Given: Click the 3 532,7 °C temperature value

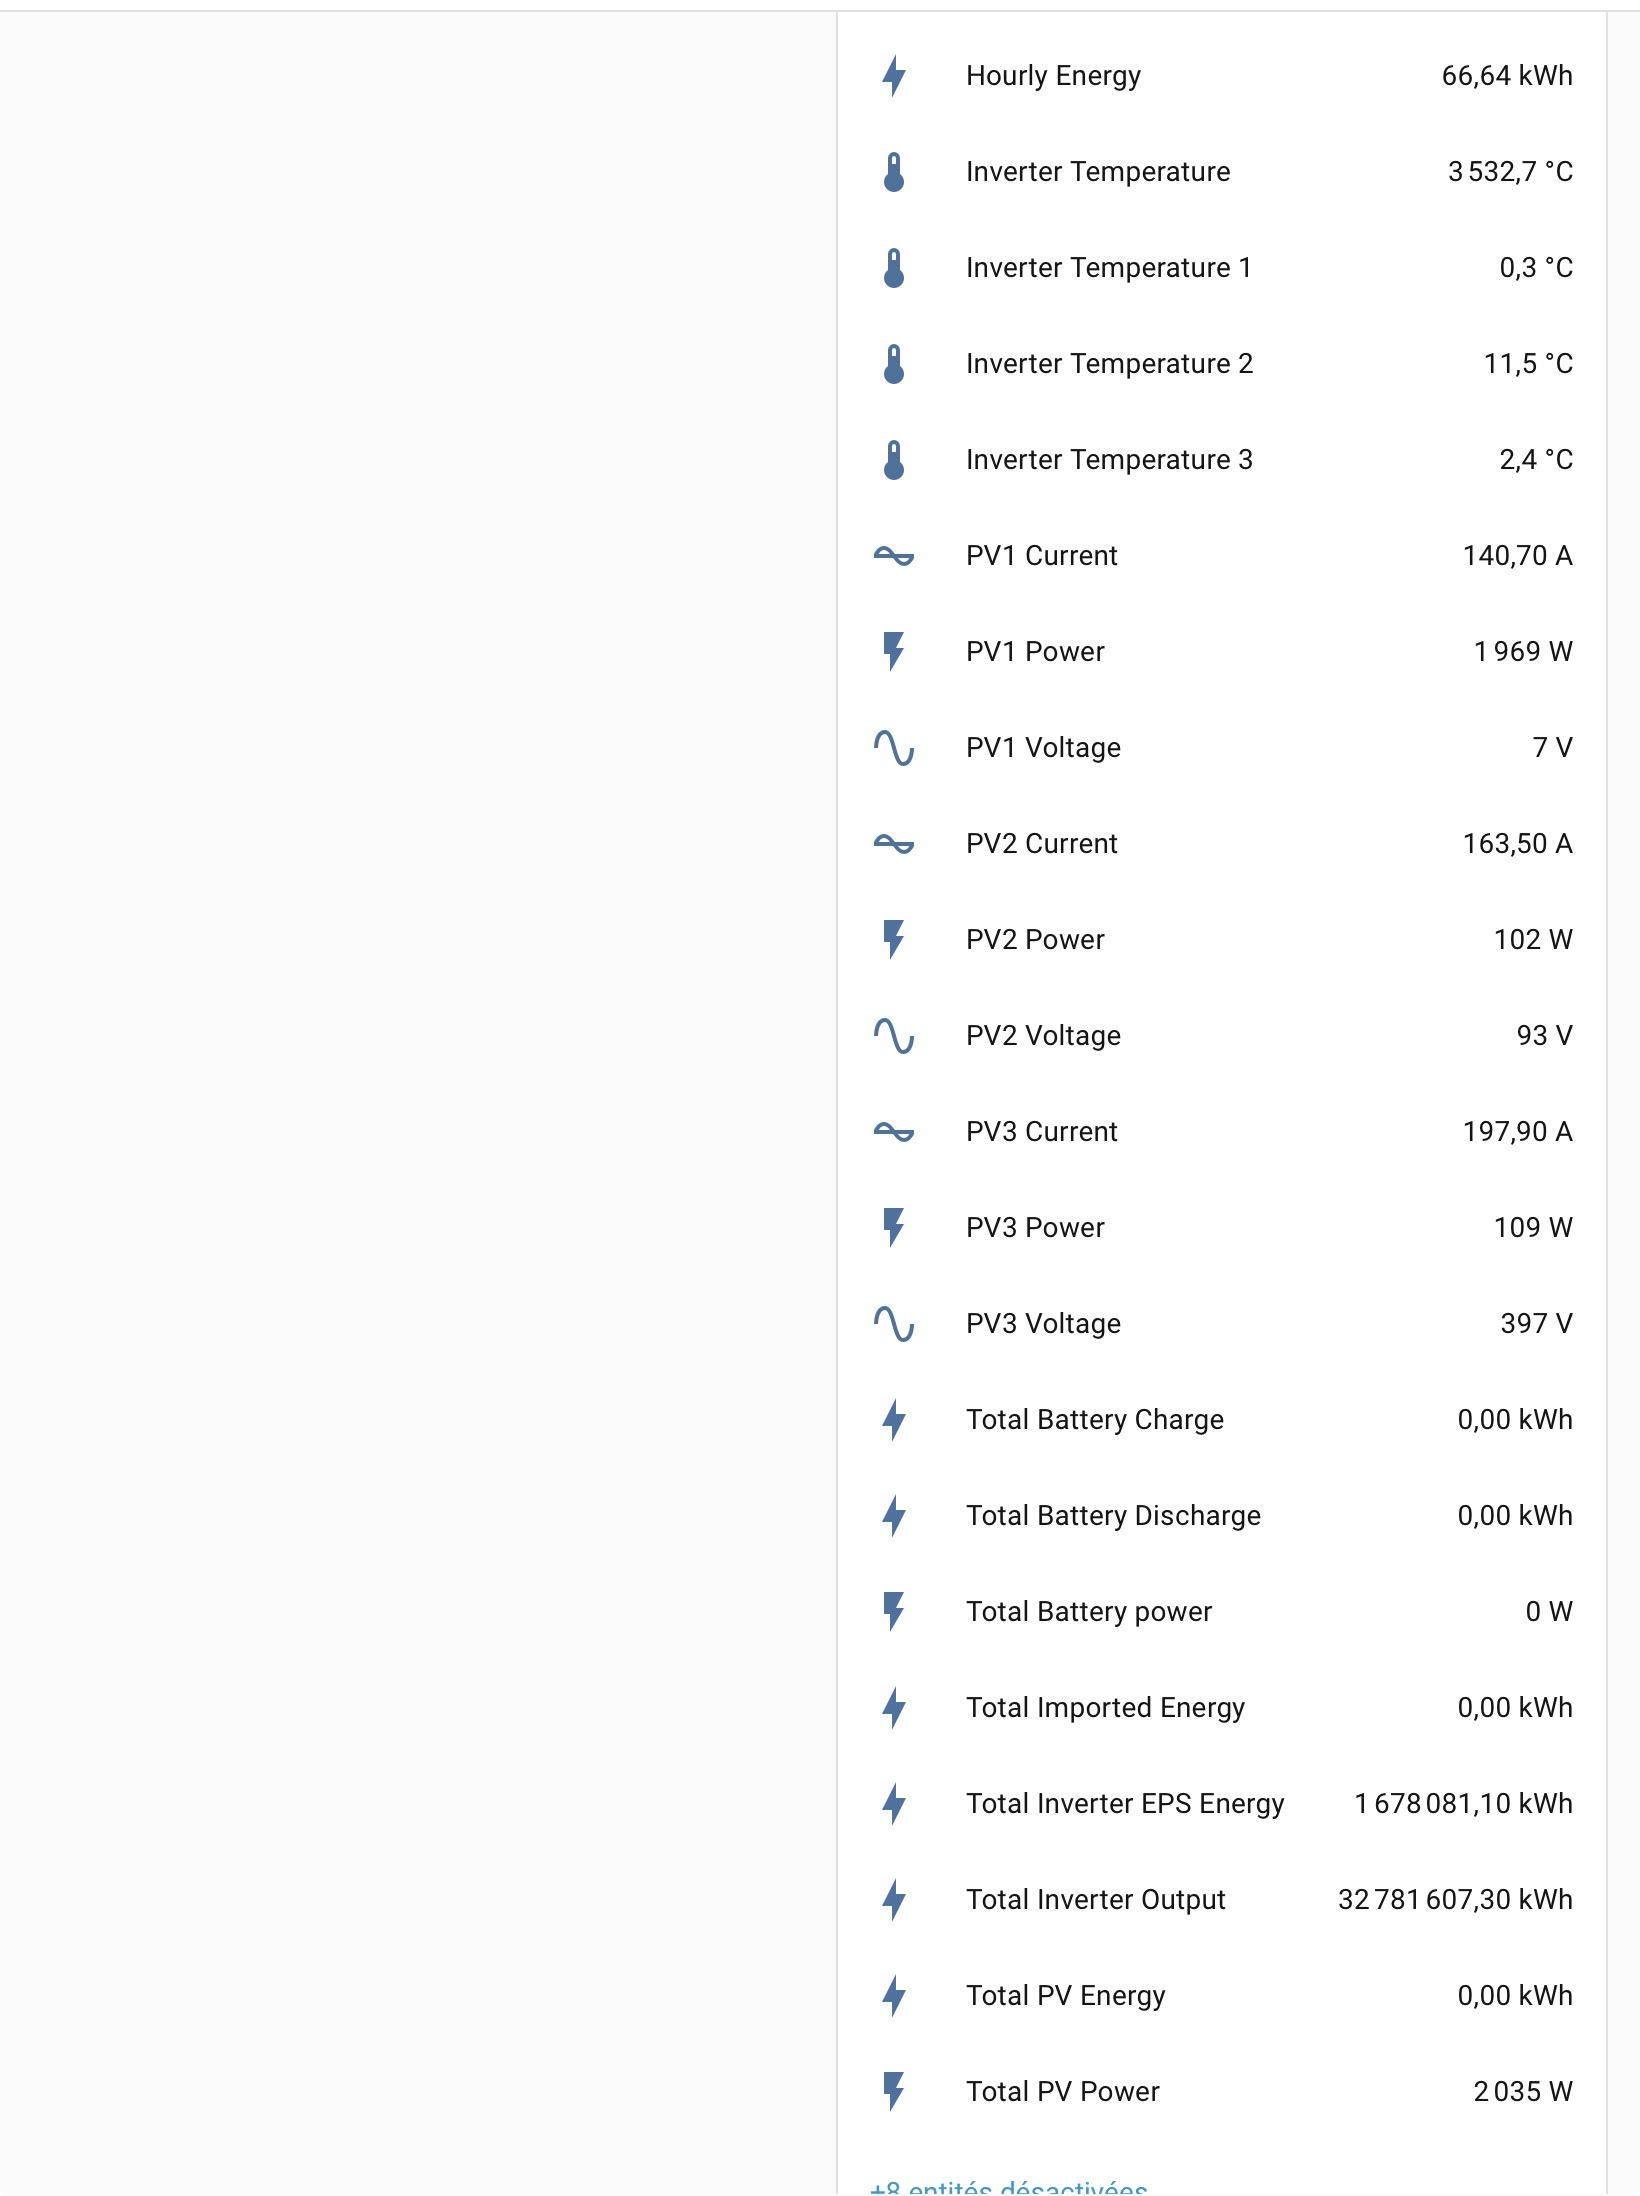Looking at the screenshot, I should 1510,172.
